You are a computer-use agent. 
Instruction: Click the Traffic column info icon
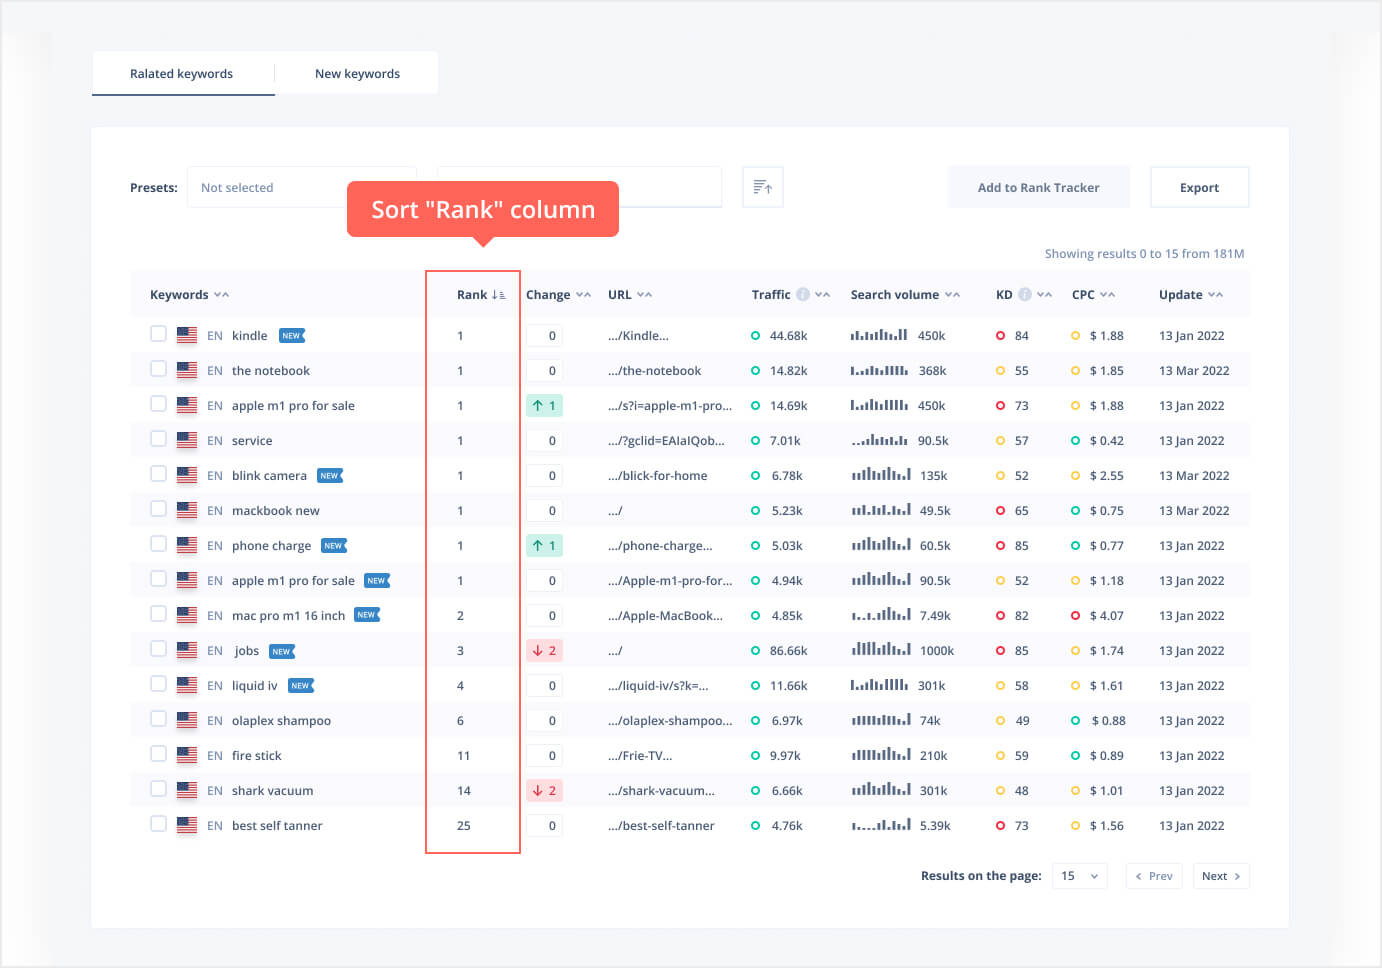pos(803,294)
